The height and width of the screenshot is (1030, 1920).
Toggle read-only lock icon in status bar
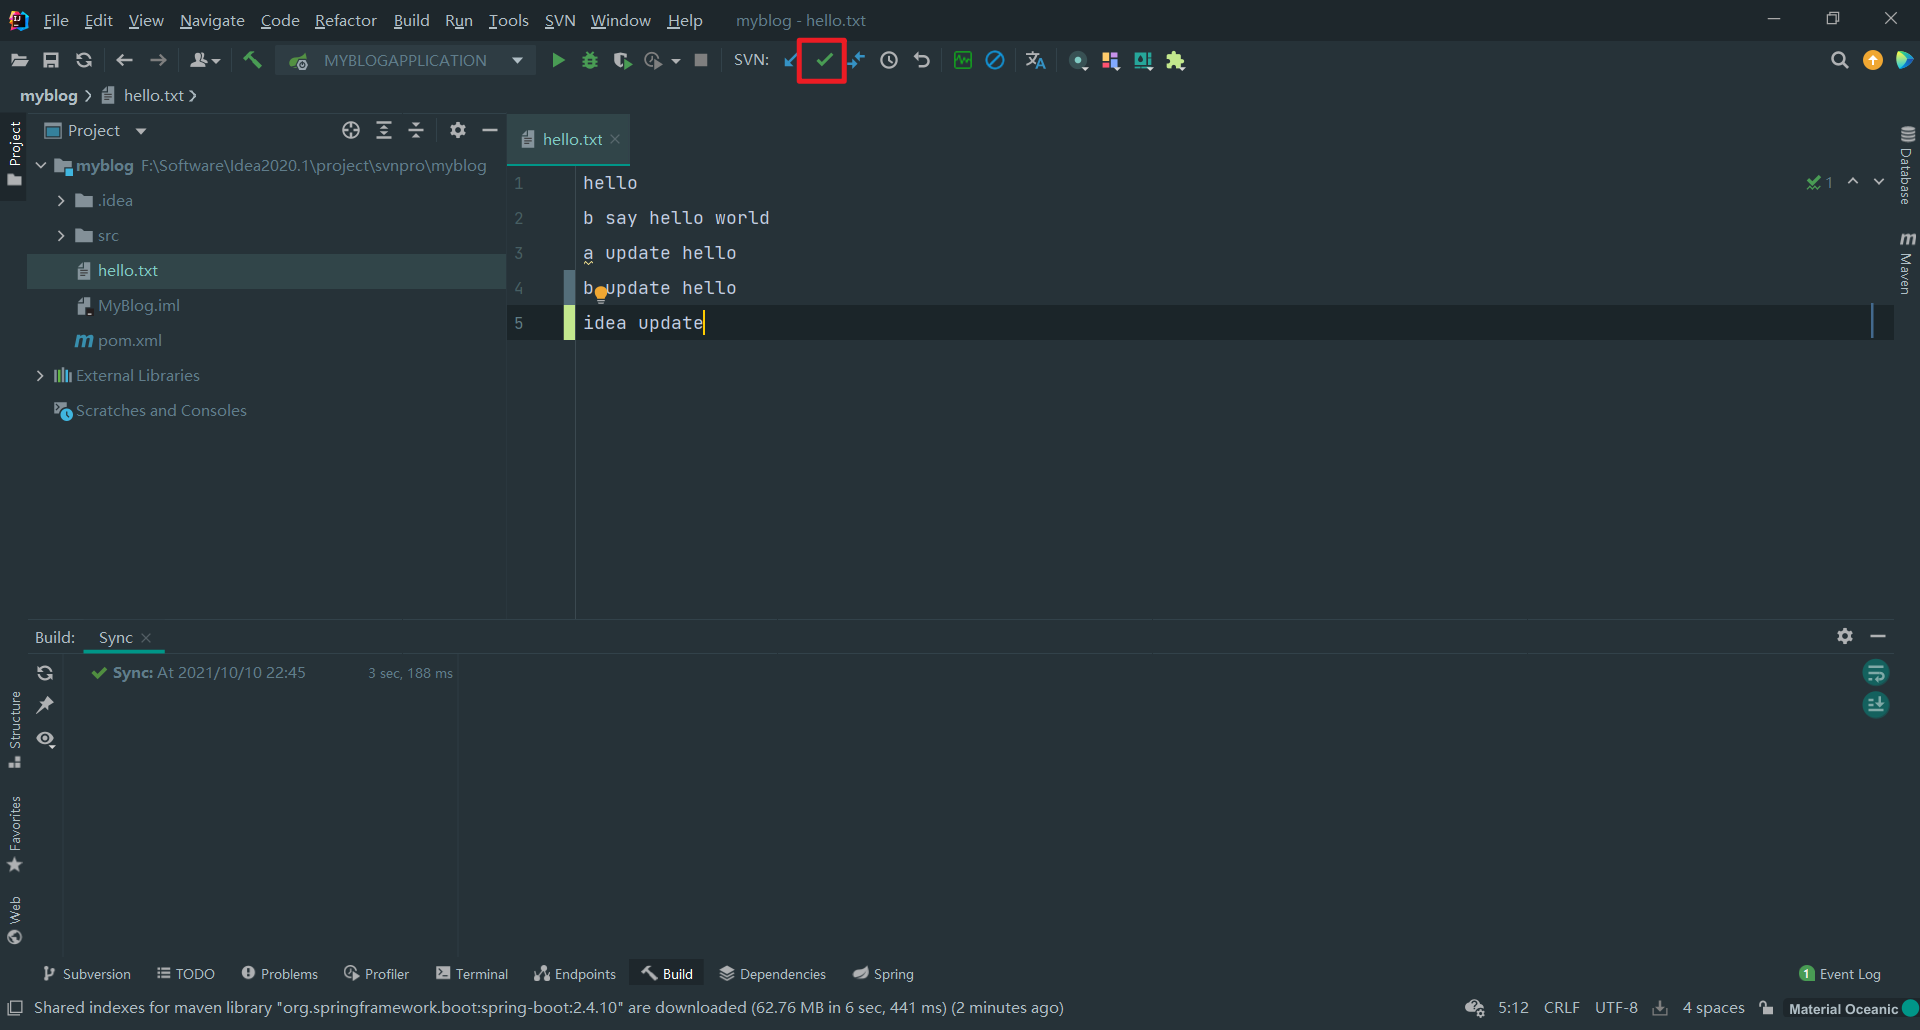tap(1767, 1008)
